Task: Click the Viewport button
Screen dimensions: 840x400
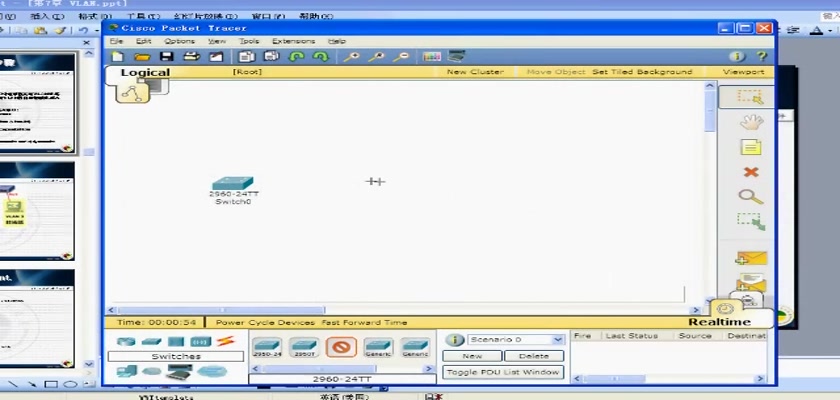Action: [x=744, y=72]
